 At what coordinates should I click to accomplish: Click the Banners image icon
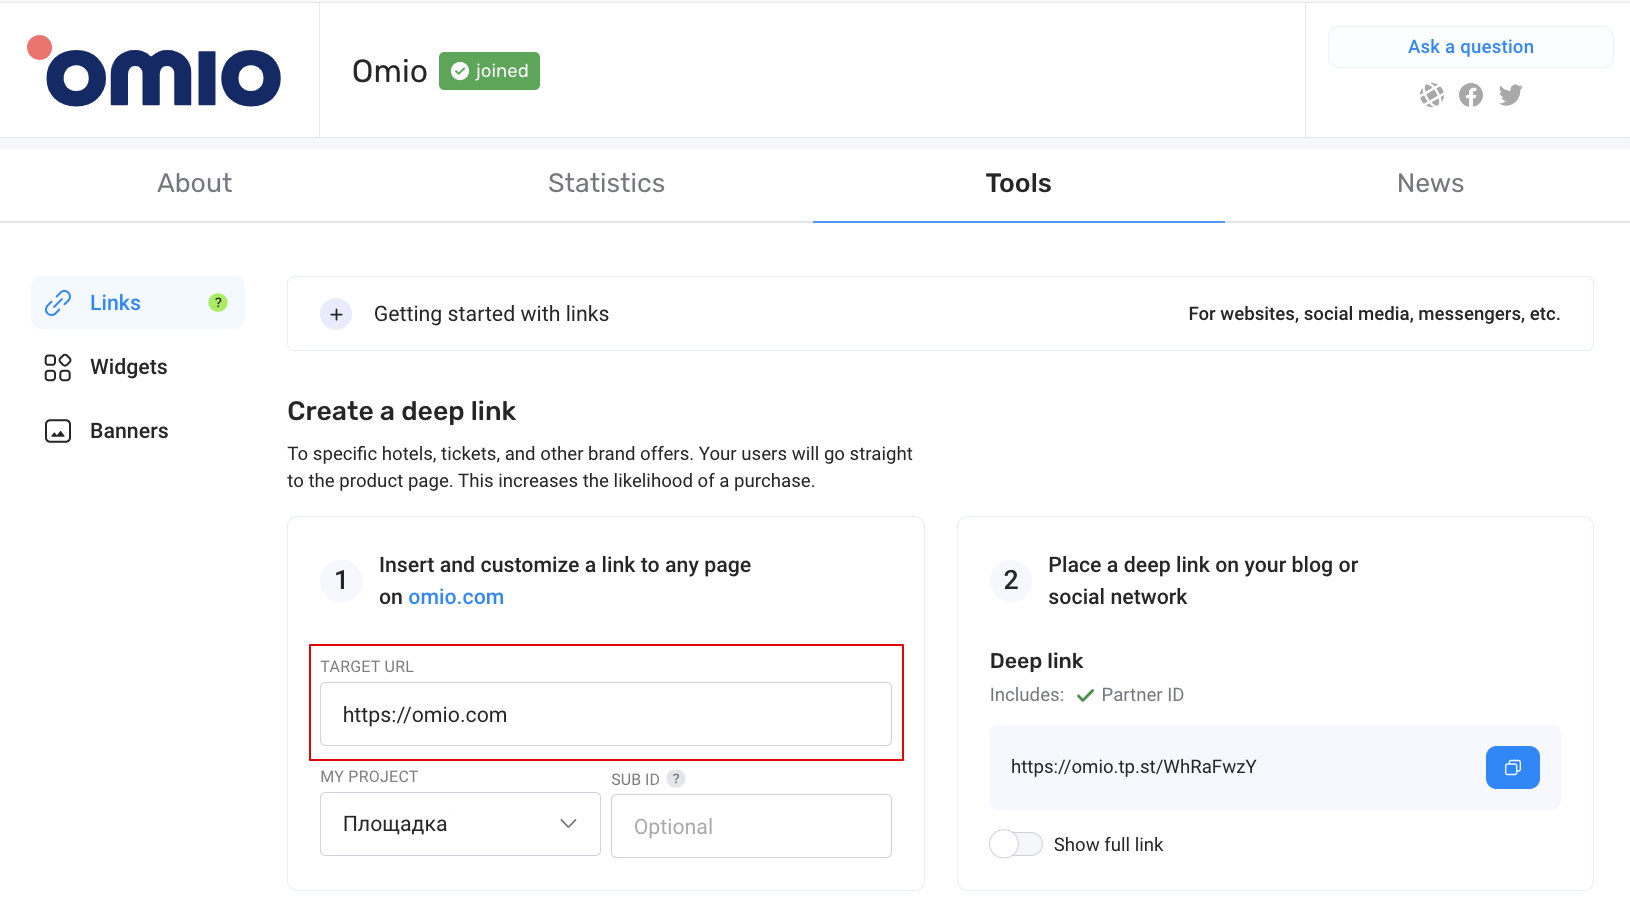[58, 431]
